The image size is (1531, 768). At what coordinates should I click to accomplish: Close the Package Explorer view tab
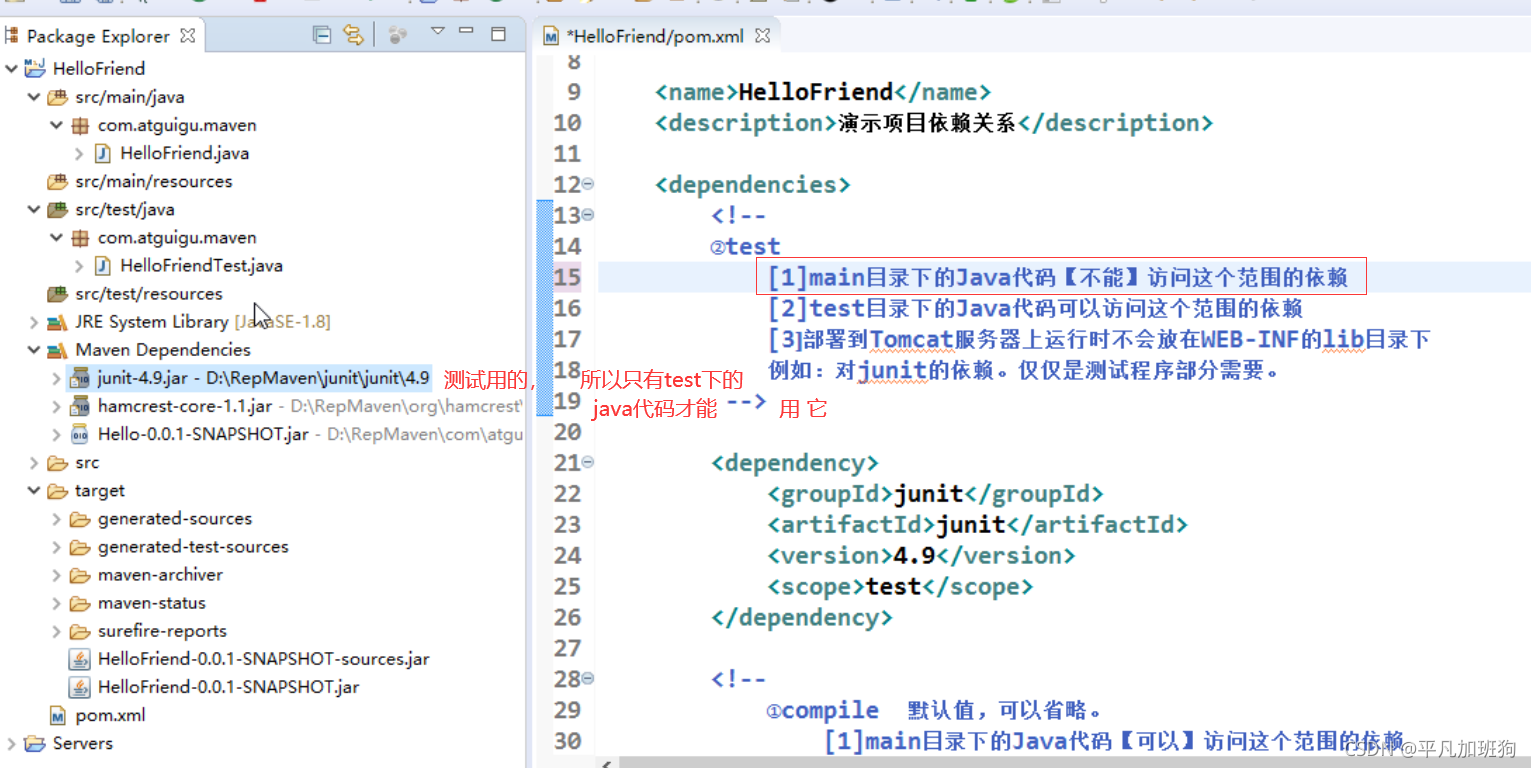point(188,35)
